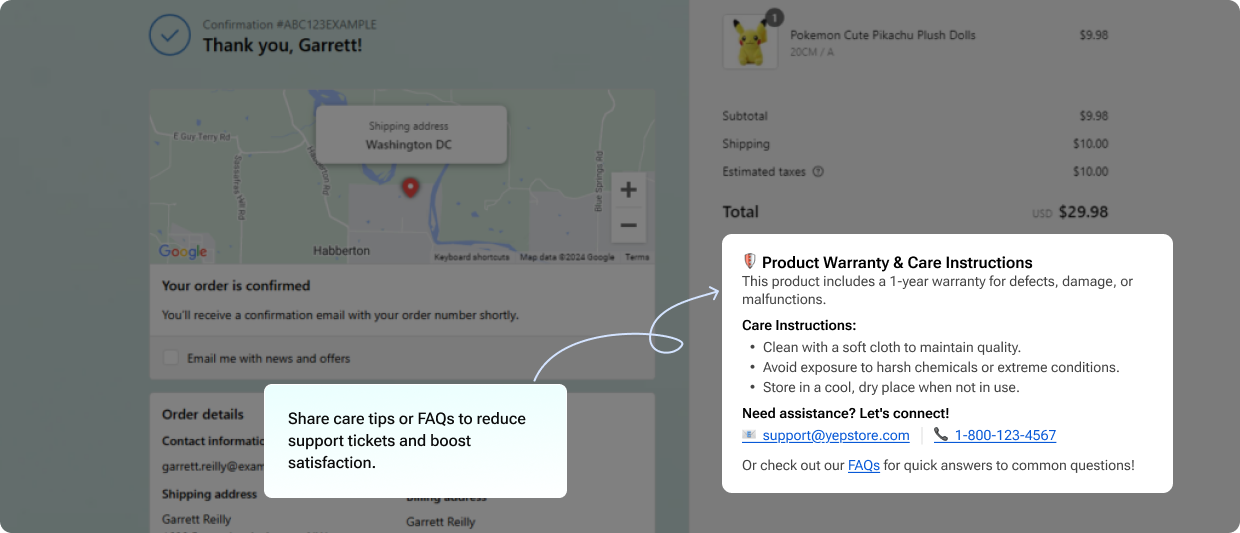Click the Google logo on the map
Screen dimensions: 1240x533
(x=183, y=251)
